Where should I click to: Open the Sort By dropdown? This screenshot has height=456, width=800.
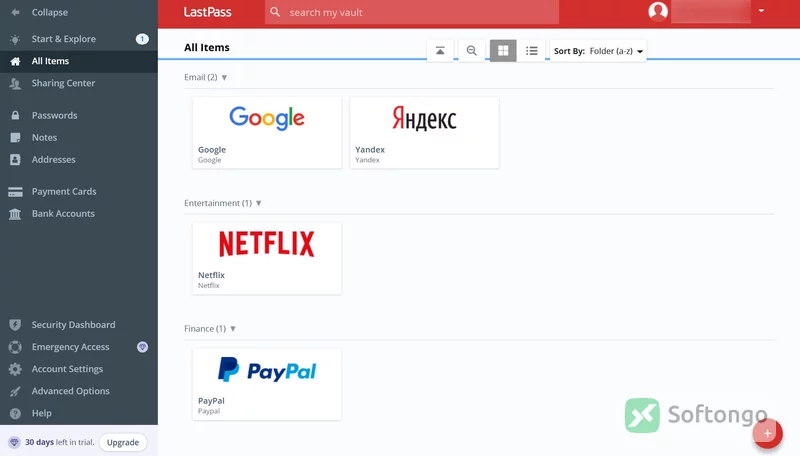point(598,51)
